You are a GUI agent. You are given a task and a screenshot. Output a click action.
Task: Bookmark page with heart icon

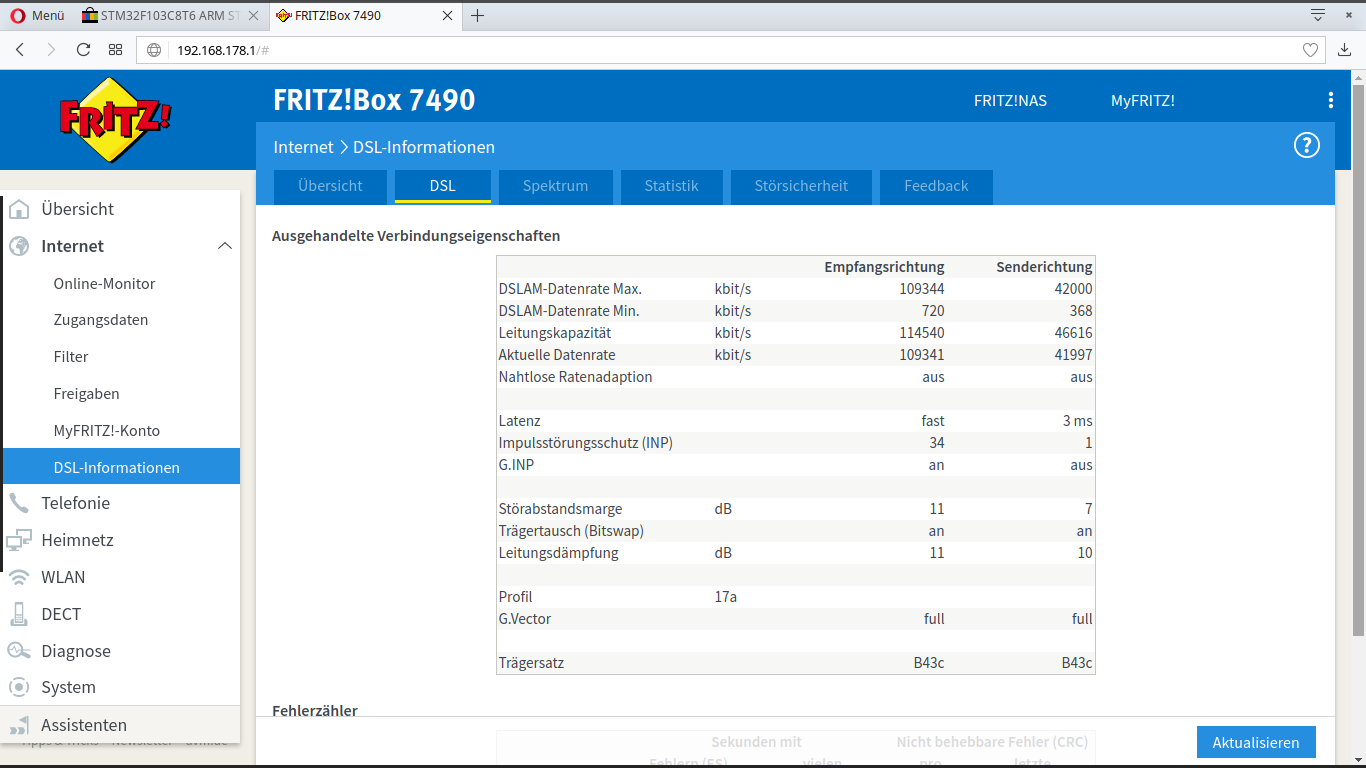(1310, 50)
